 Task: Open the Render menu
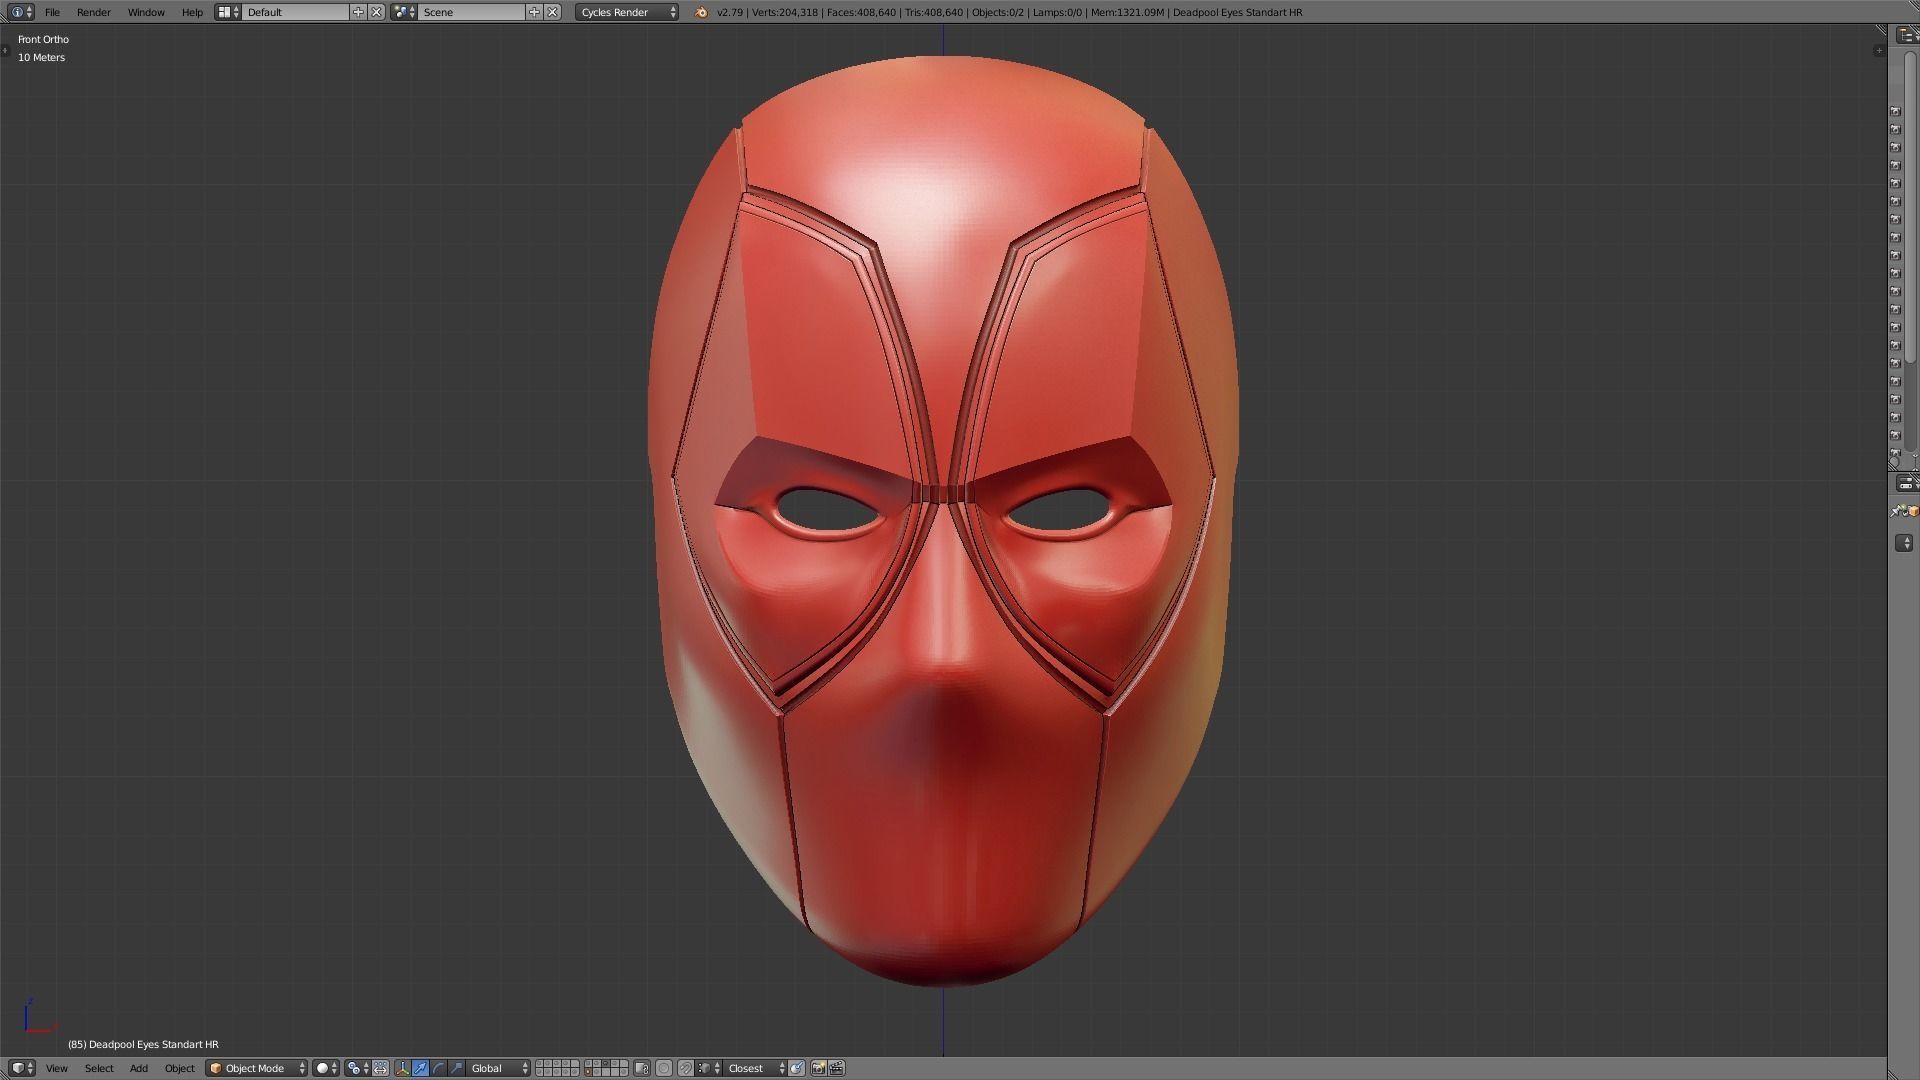coord(93,12)
